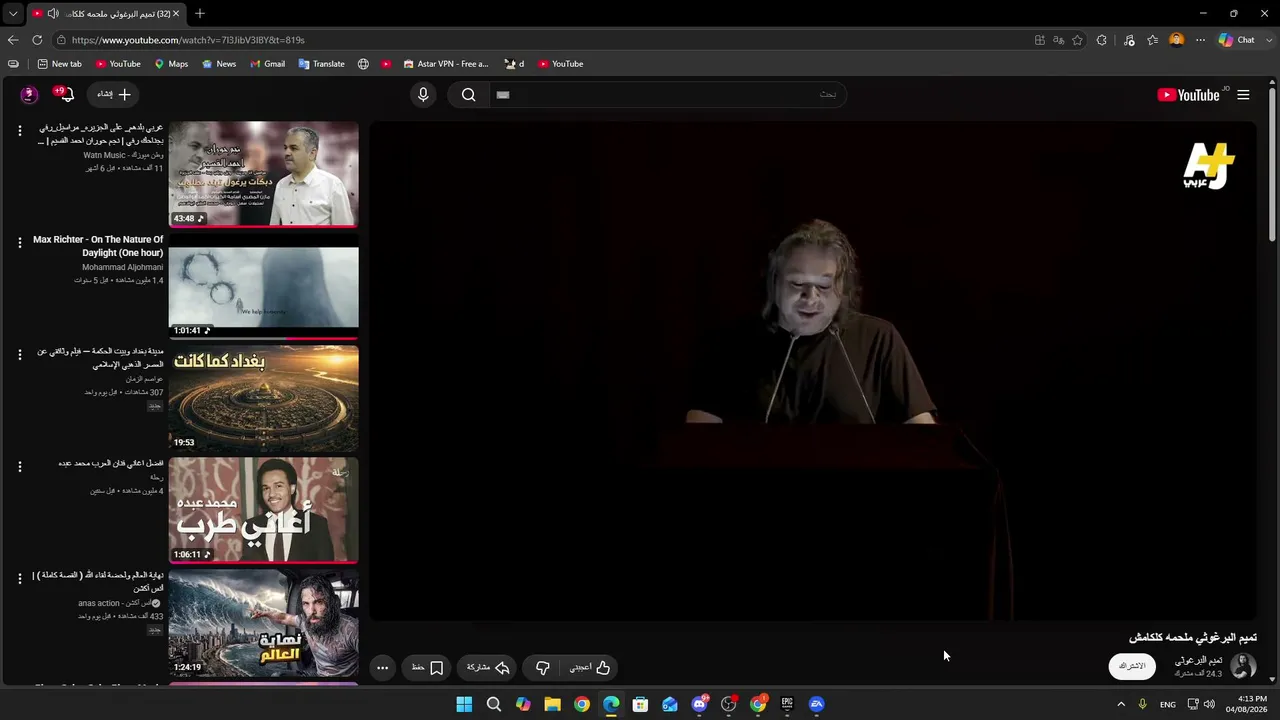Open a new browser tab

pyautogui.click(x=200, y=14)
